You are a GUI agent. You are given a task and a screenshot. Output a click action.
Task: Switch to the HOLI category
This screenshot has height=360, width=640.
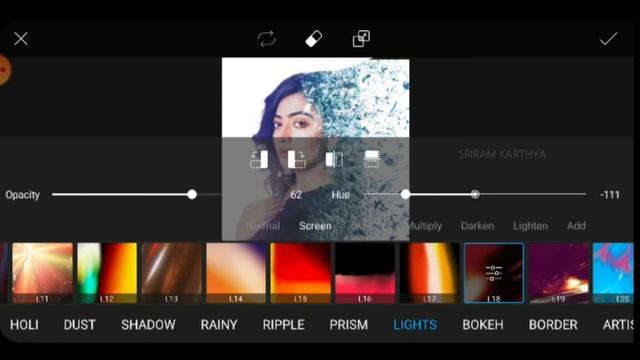[24, 325]
